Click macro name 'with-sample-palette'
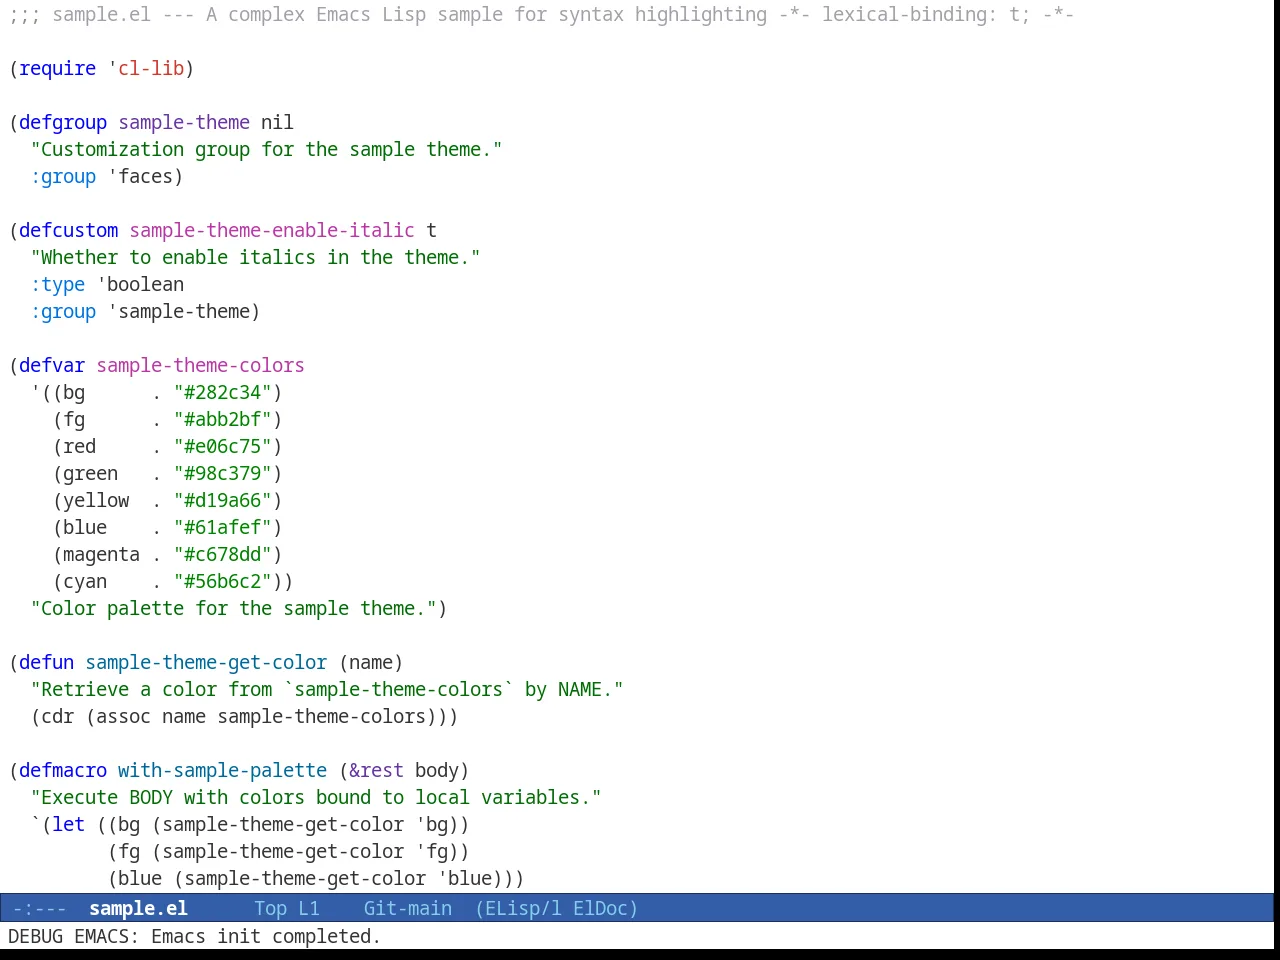Screen dimensions: 1280x960 point(223,770)
